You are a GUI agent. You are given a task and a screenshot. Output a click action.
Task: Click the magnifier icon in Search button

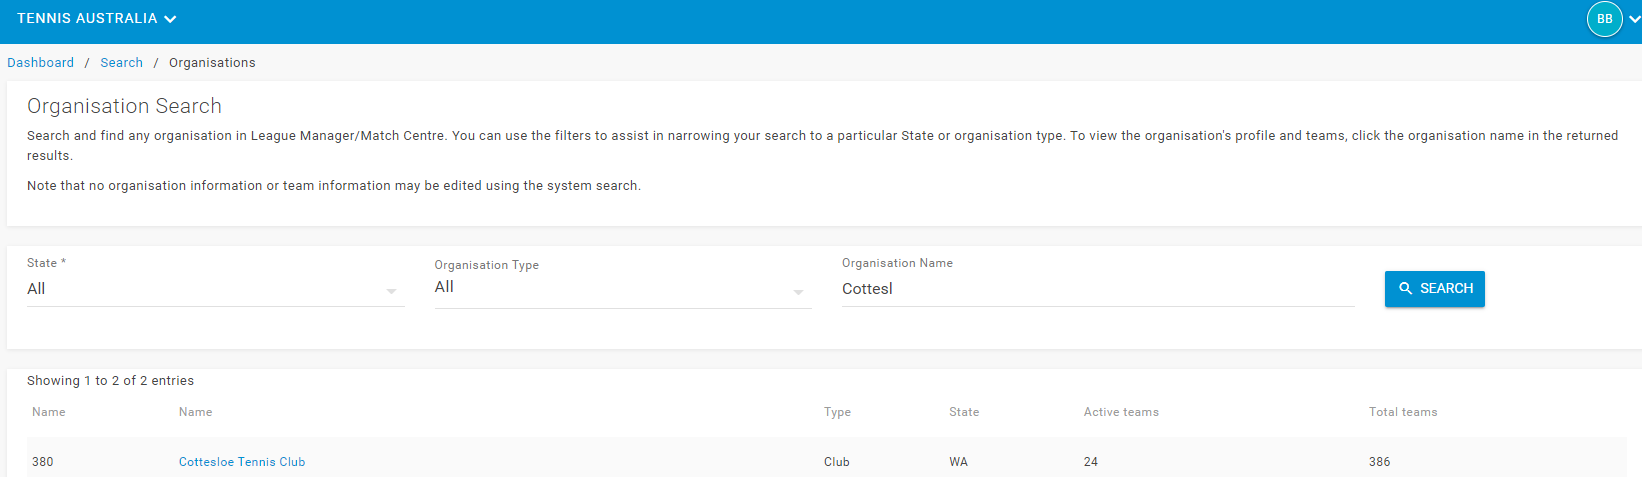click(x=1405, y=288)
